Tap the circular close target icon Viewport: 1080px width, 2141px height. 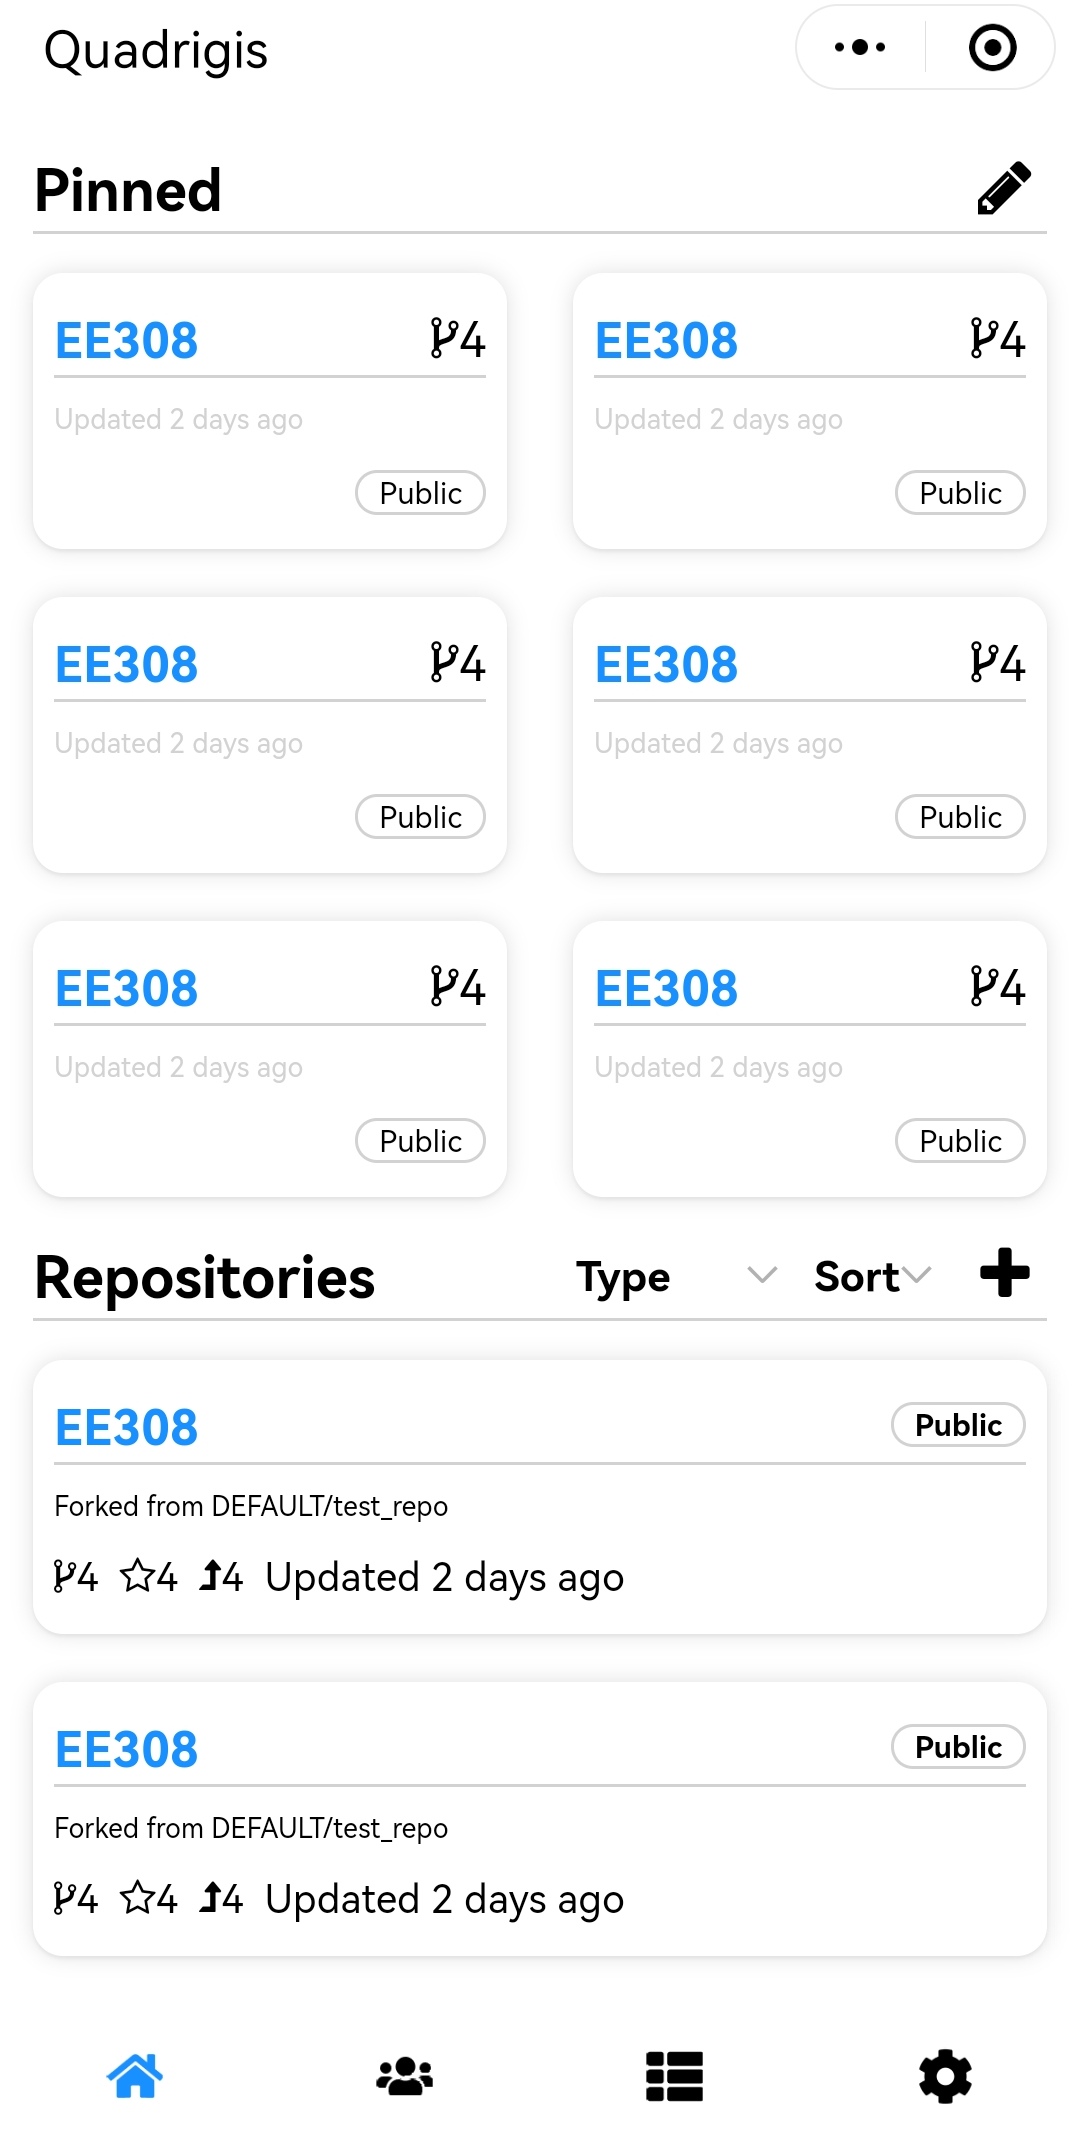tap(992, 47)
